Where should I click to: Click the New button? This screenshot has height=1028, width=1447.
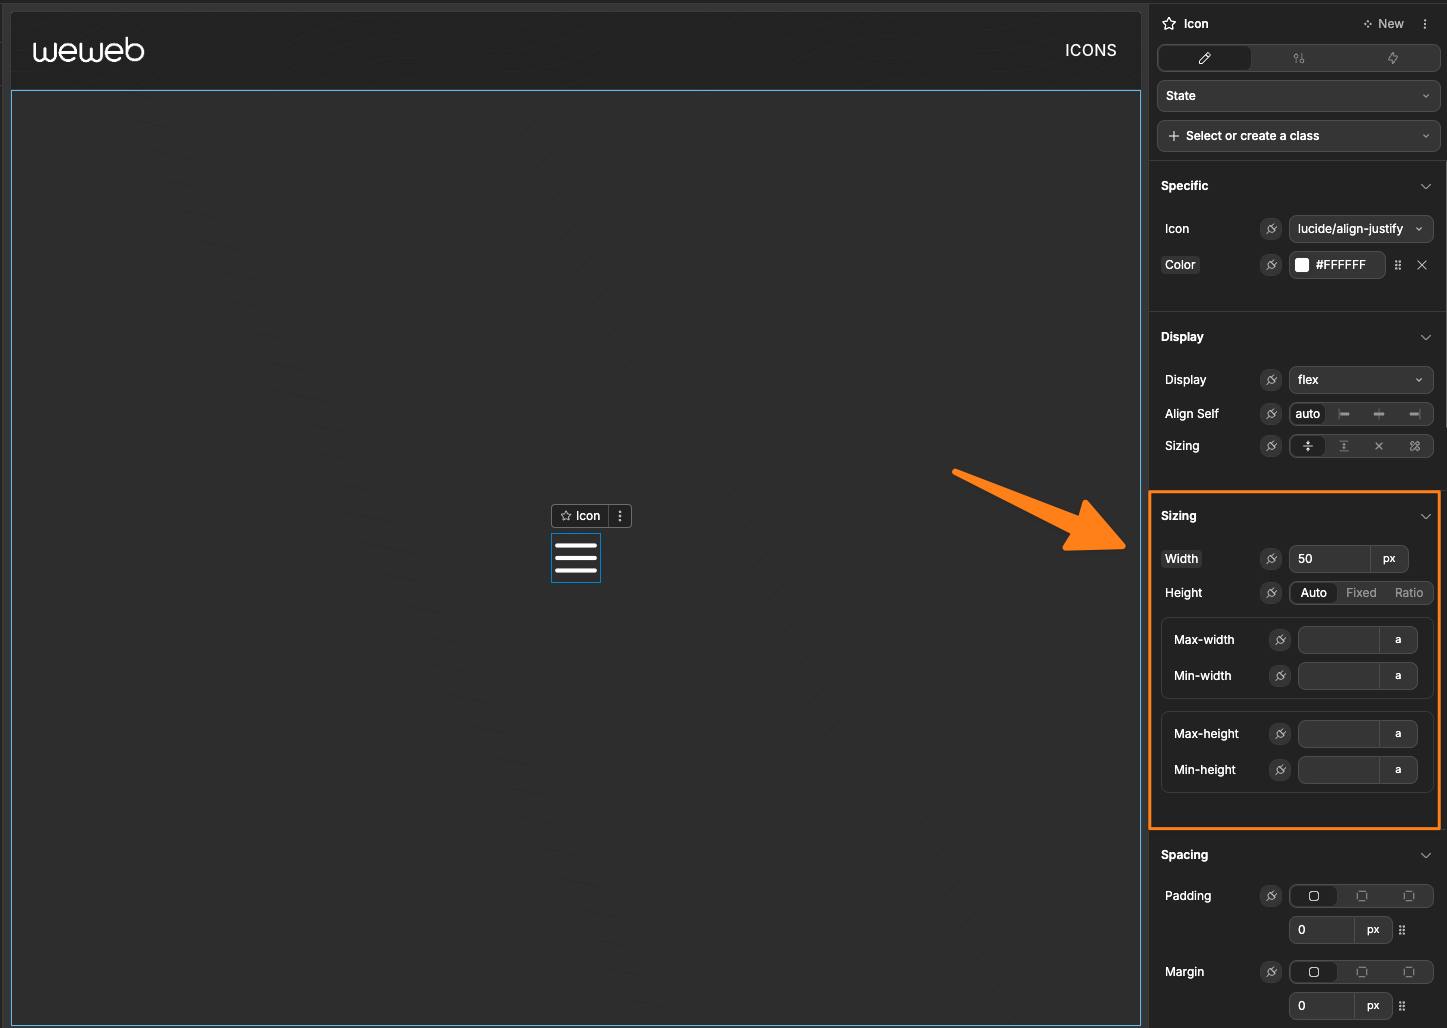click(1383, 23)
